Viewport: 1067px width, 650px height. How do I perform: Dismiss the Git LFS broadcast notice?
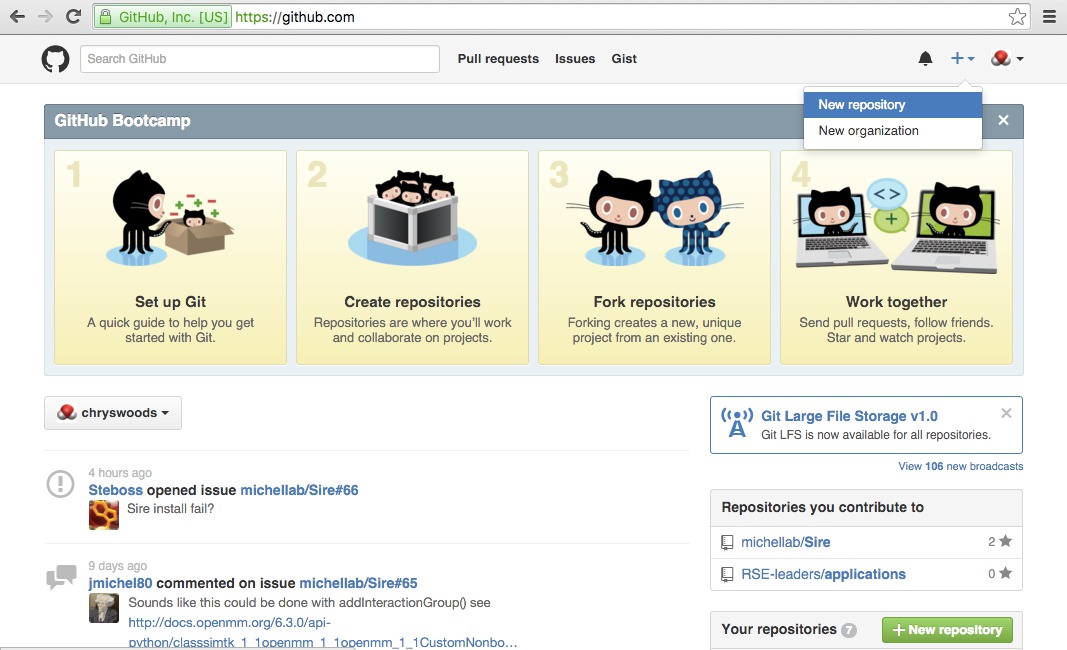pyautogui.click(x=1006, y=412)
